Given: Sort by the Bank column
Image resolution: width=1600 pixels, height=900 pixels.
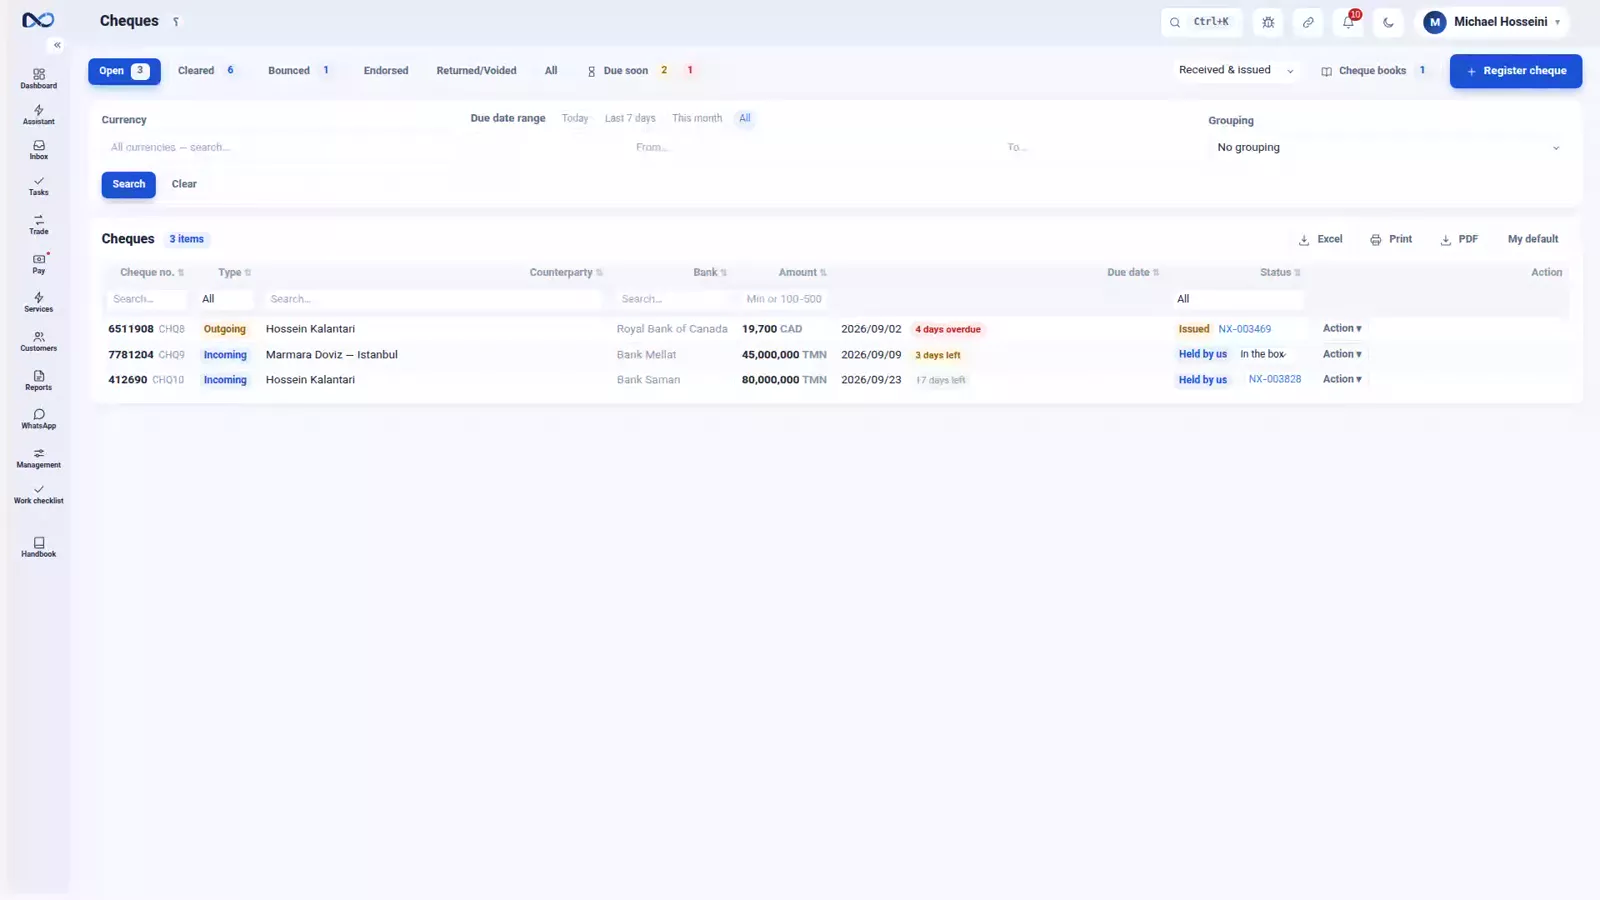Looking at the screenshot, I should [x=710, y=272].
